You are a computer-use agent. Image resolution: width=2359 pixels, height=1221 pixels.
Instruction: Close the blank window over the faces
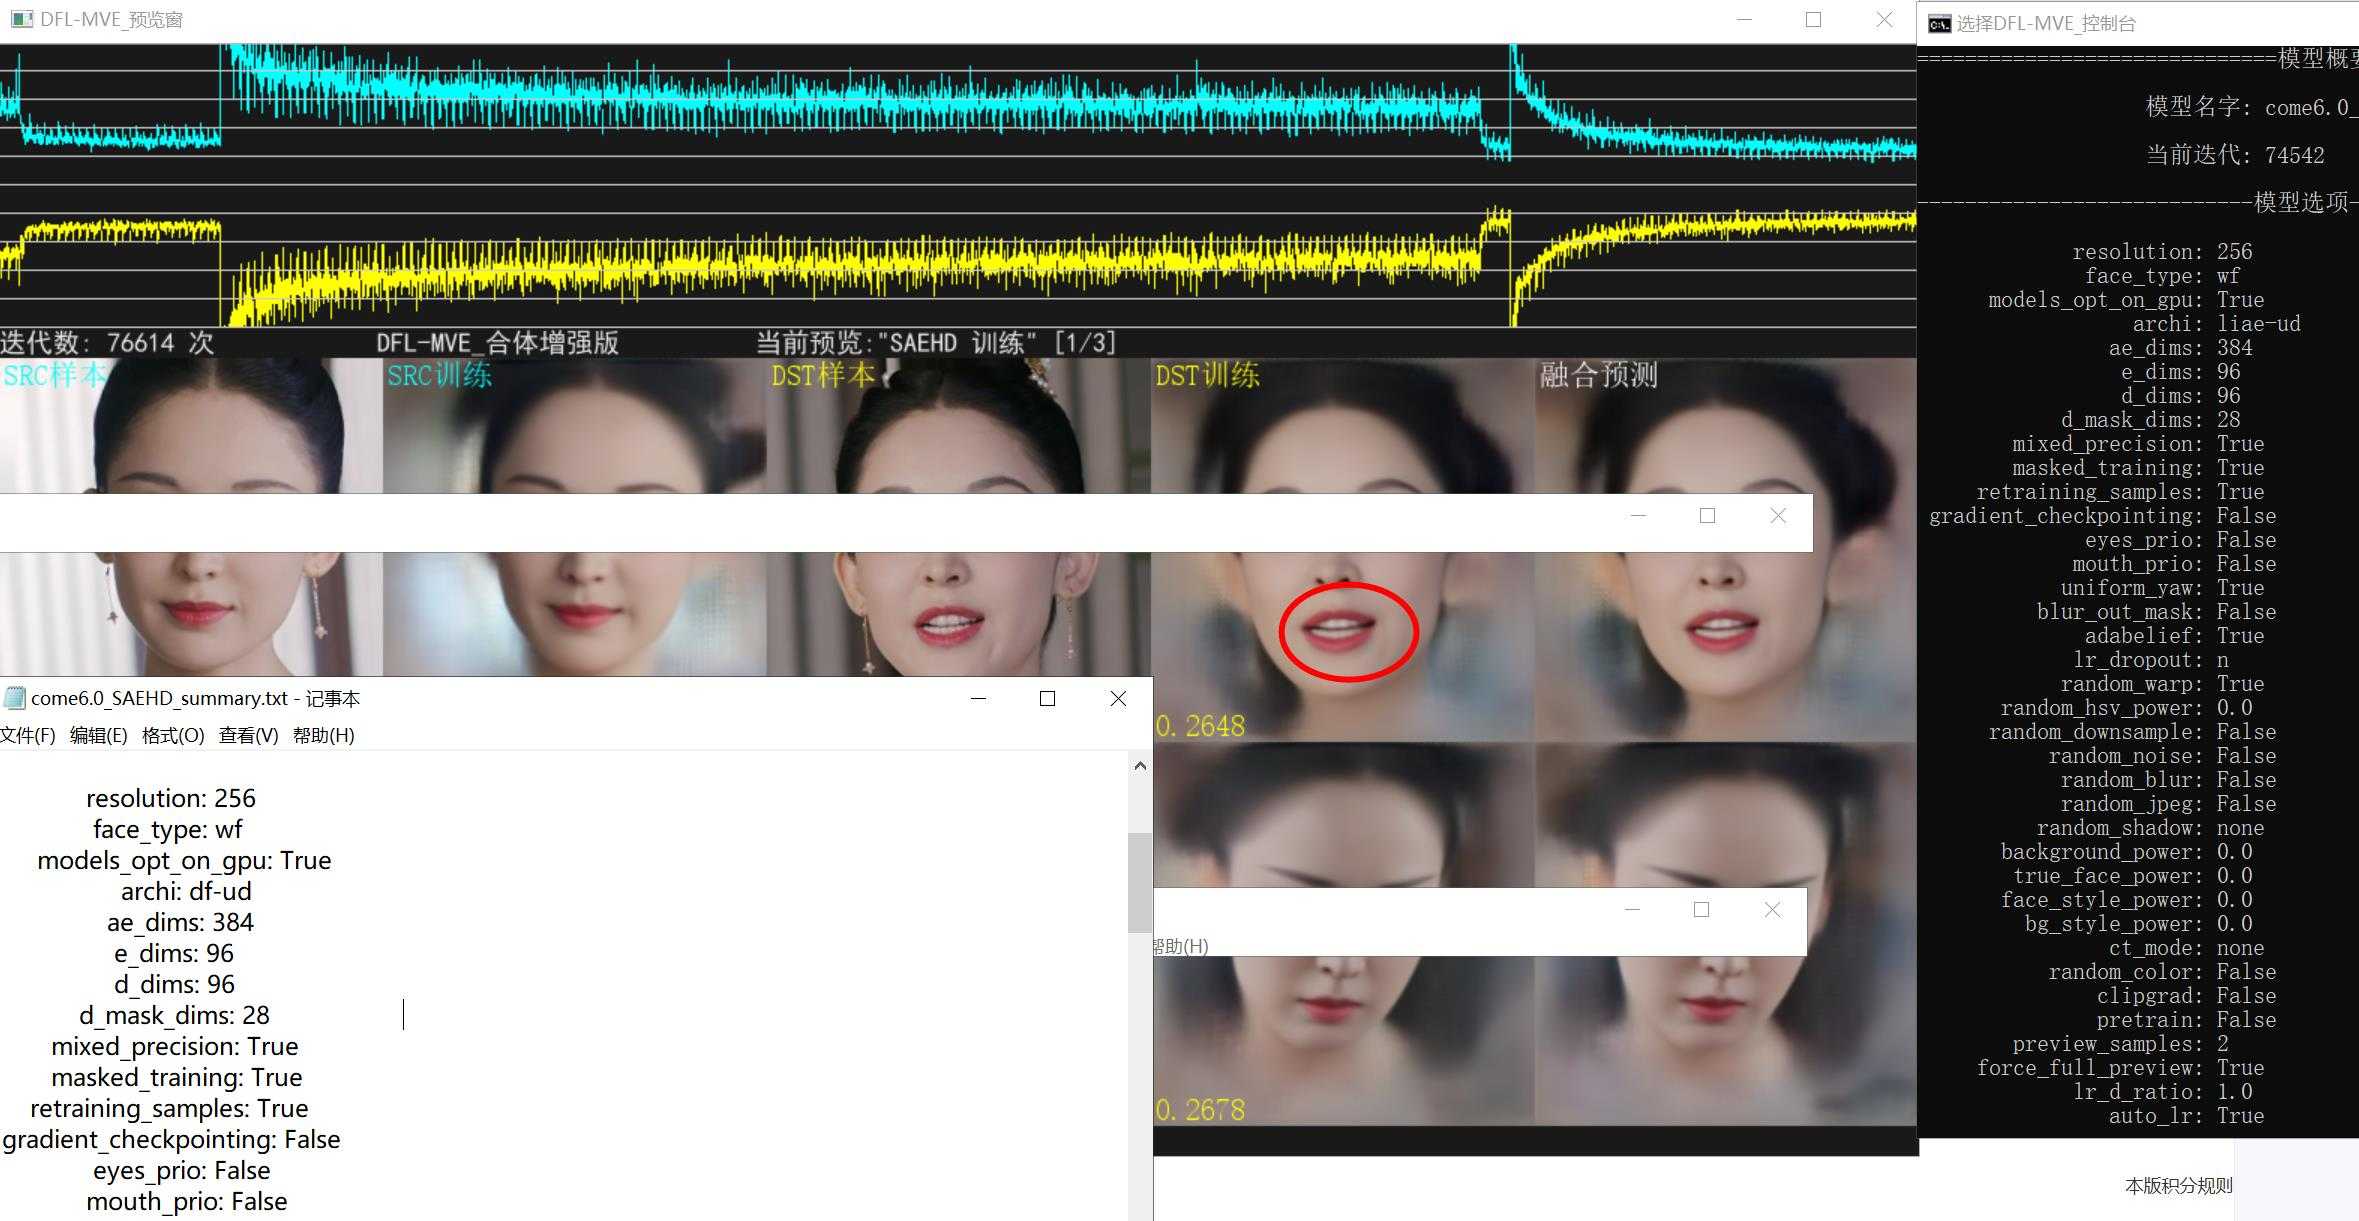(1778, 516)
